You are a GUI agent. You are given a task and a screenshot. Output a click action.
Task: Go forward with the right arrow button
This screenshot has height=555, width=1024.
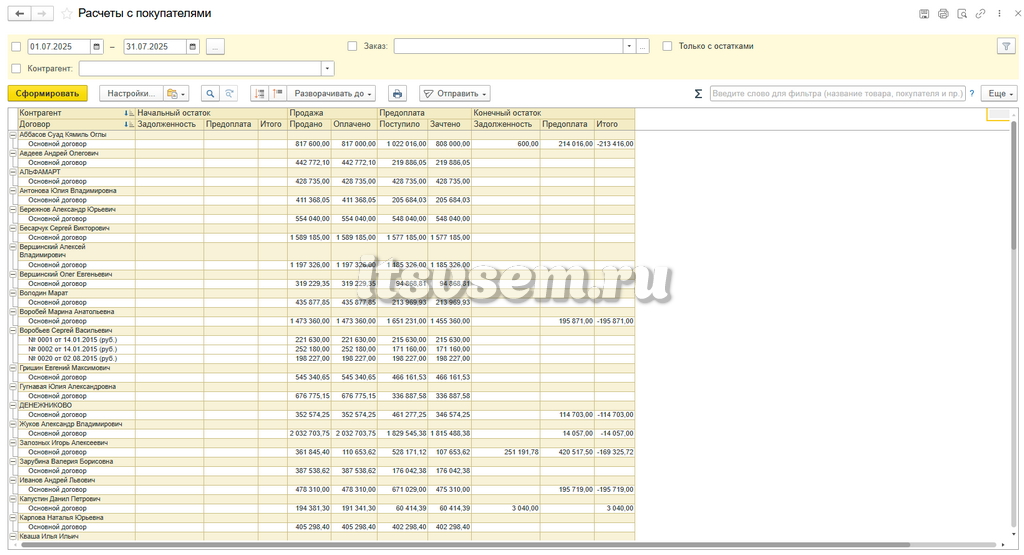(42, 14)
